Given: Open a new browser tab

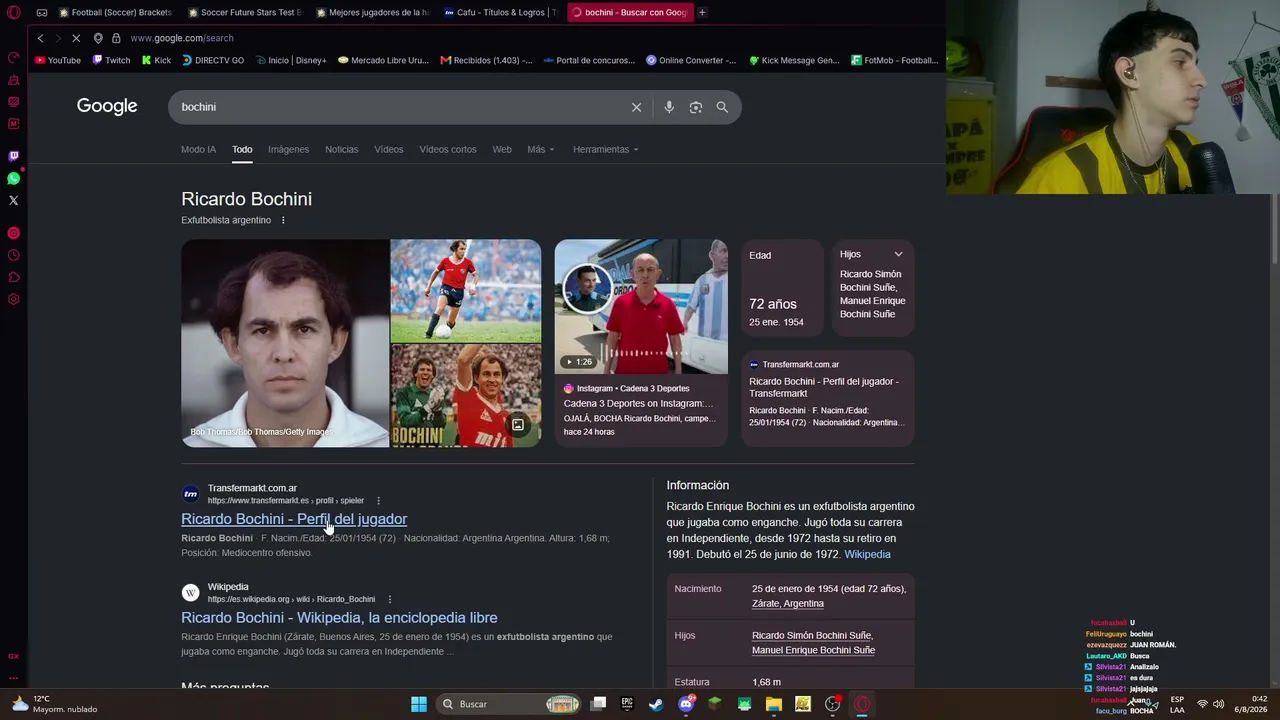Looking at the screenshot, I should coord(702,12).
